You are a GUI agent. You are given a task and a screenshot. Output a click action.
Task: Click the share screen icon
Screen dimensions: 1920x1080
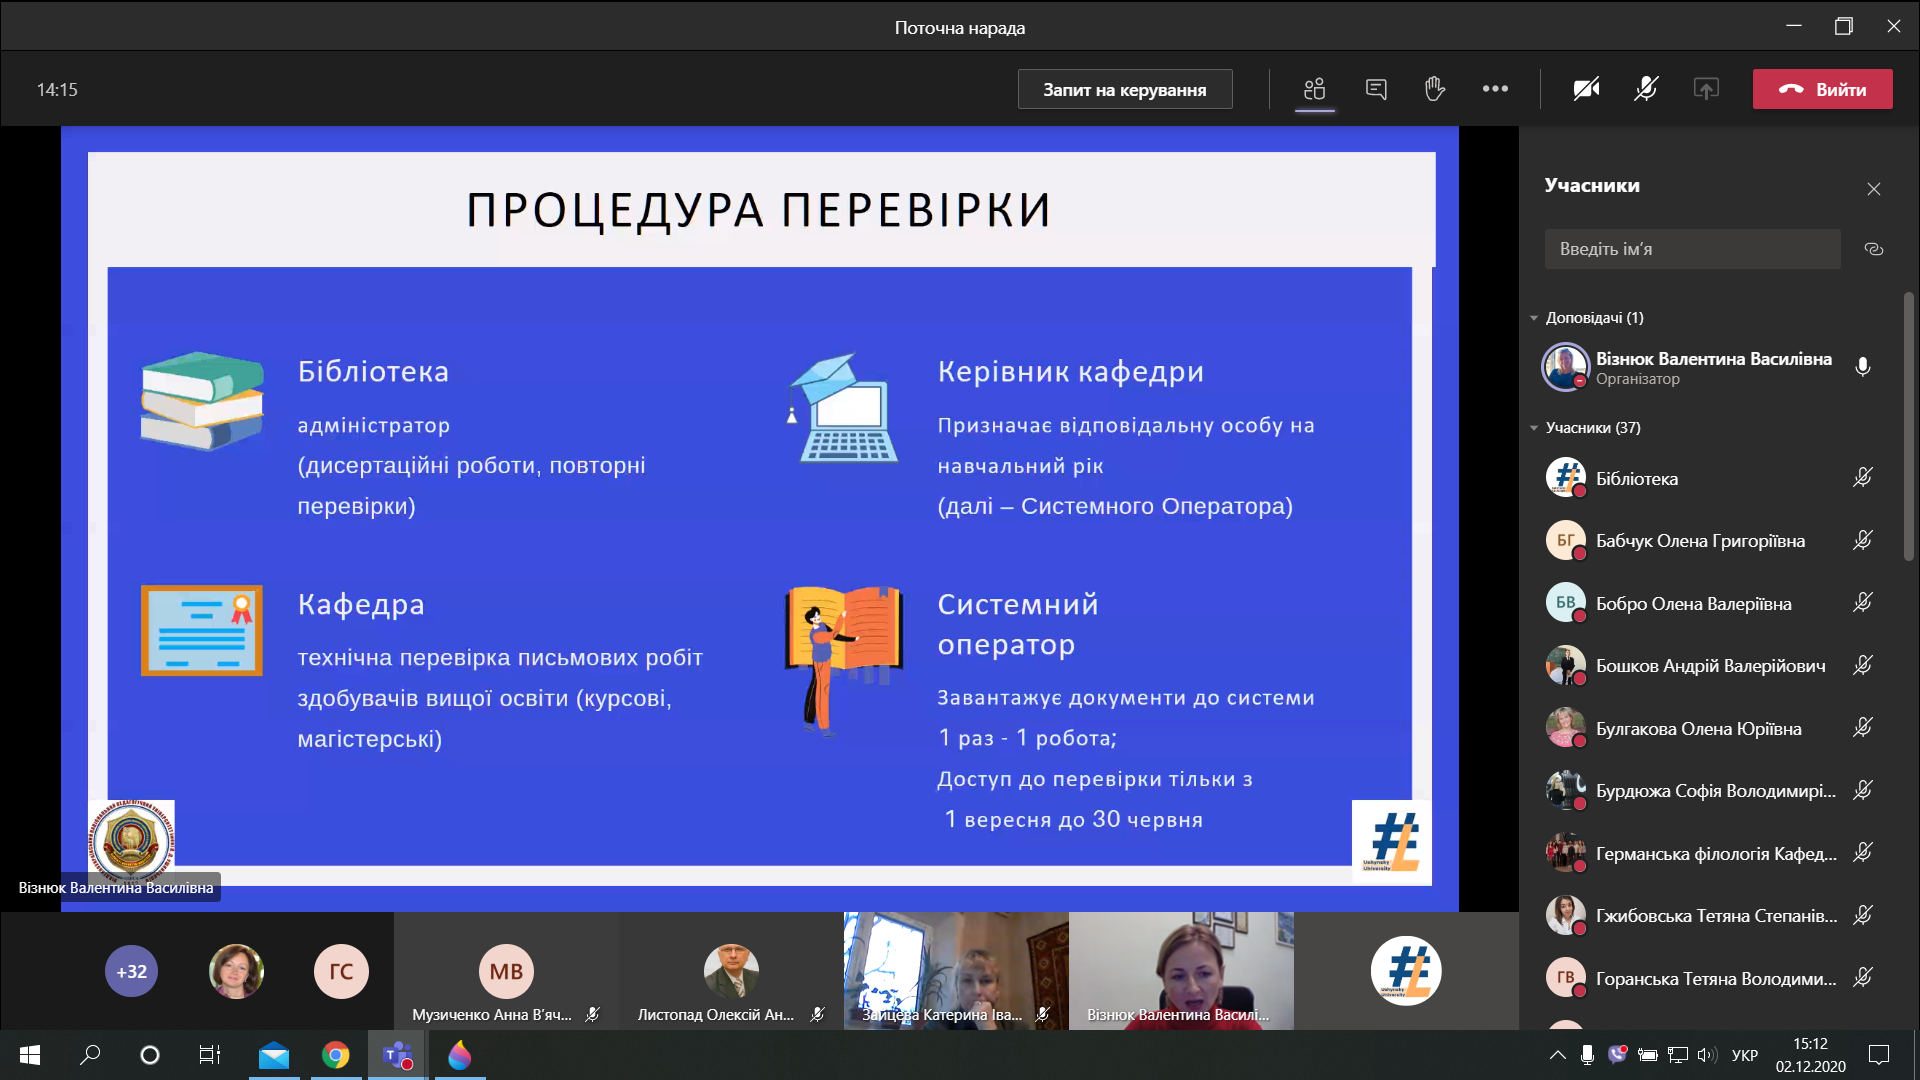(x=1706, y=89)
